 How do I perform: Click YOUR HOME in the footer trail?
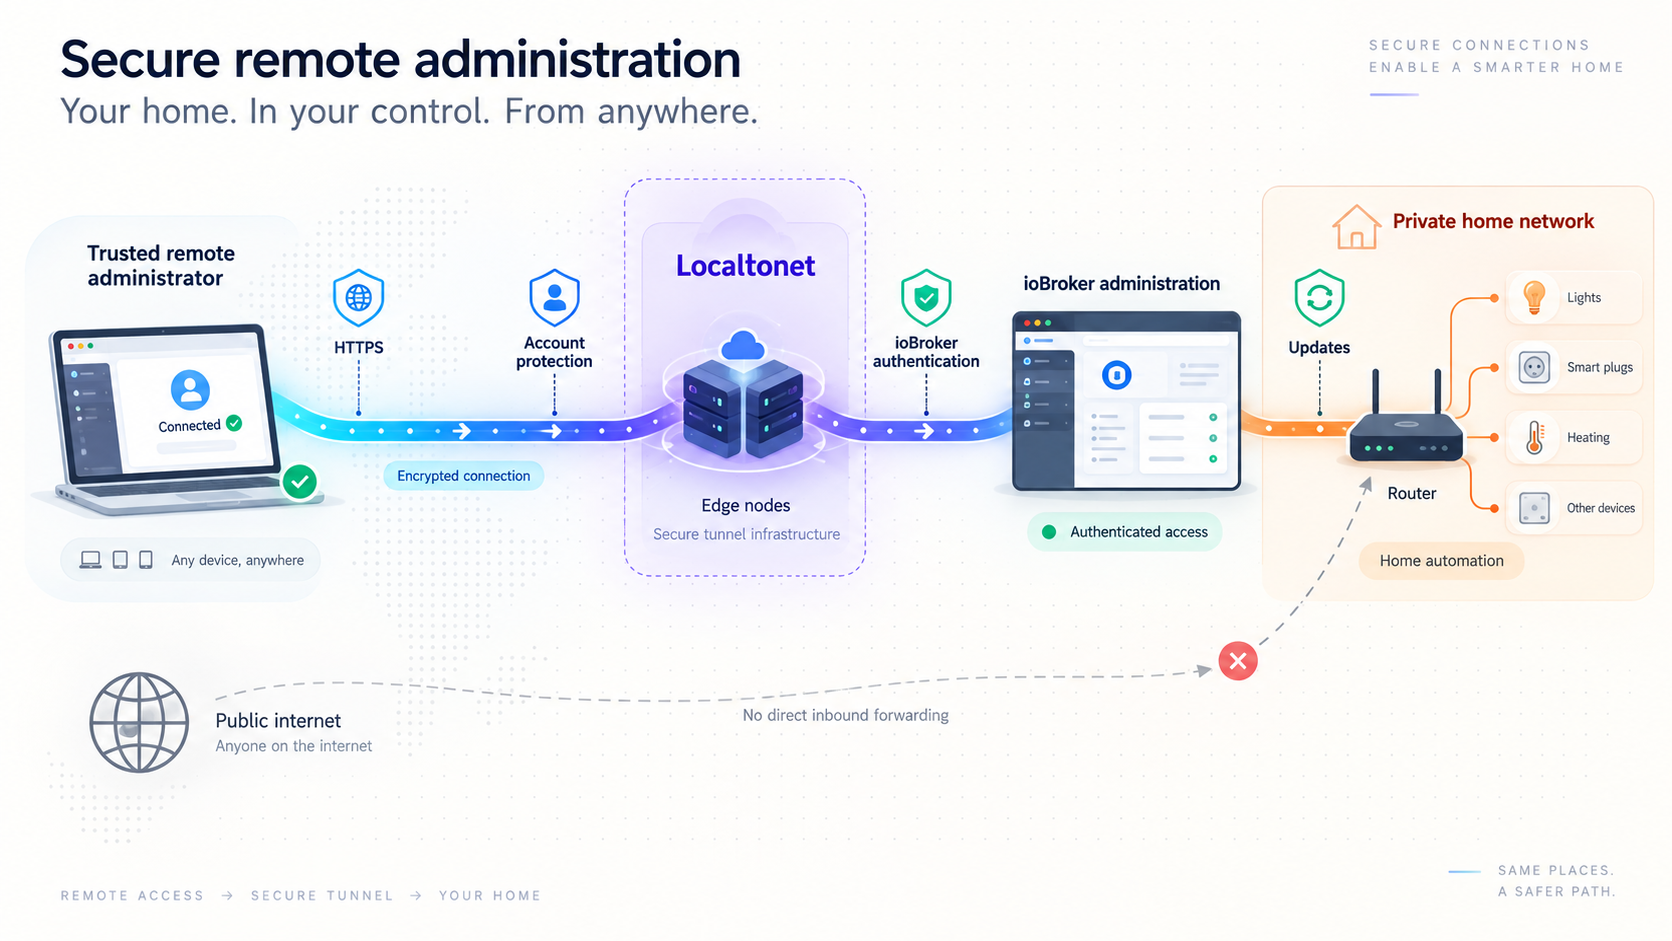[490, 896]
